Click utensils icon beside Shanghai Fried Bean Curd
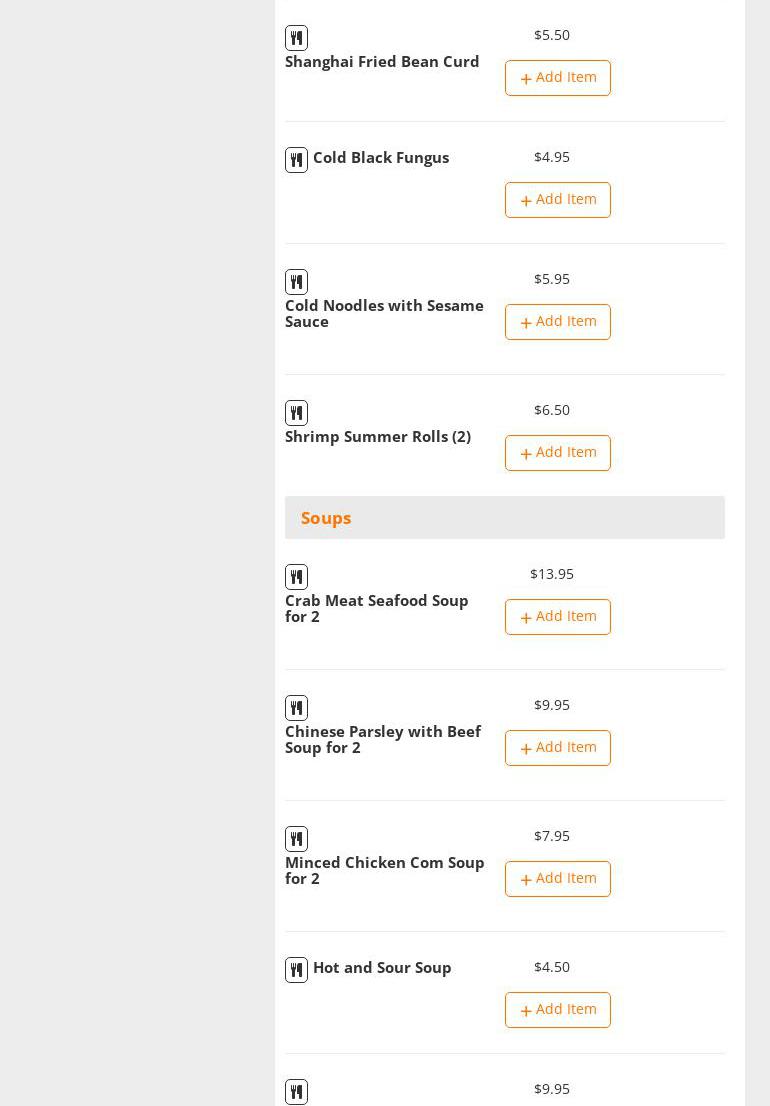770x1106 pixels. (296, 38)
